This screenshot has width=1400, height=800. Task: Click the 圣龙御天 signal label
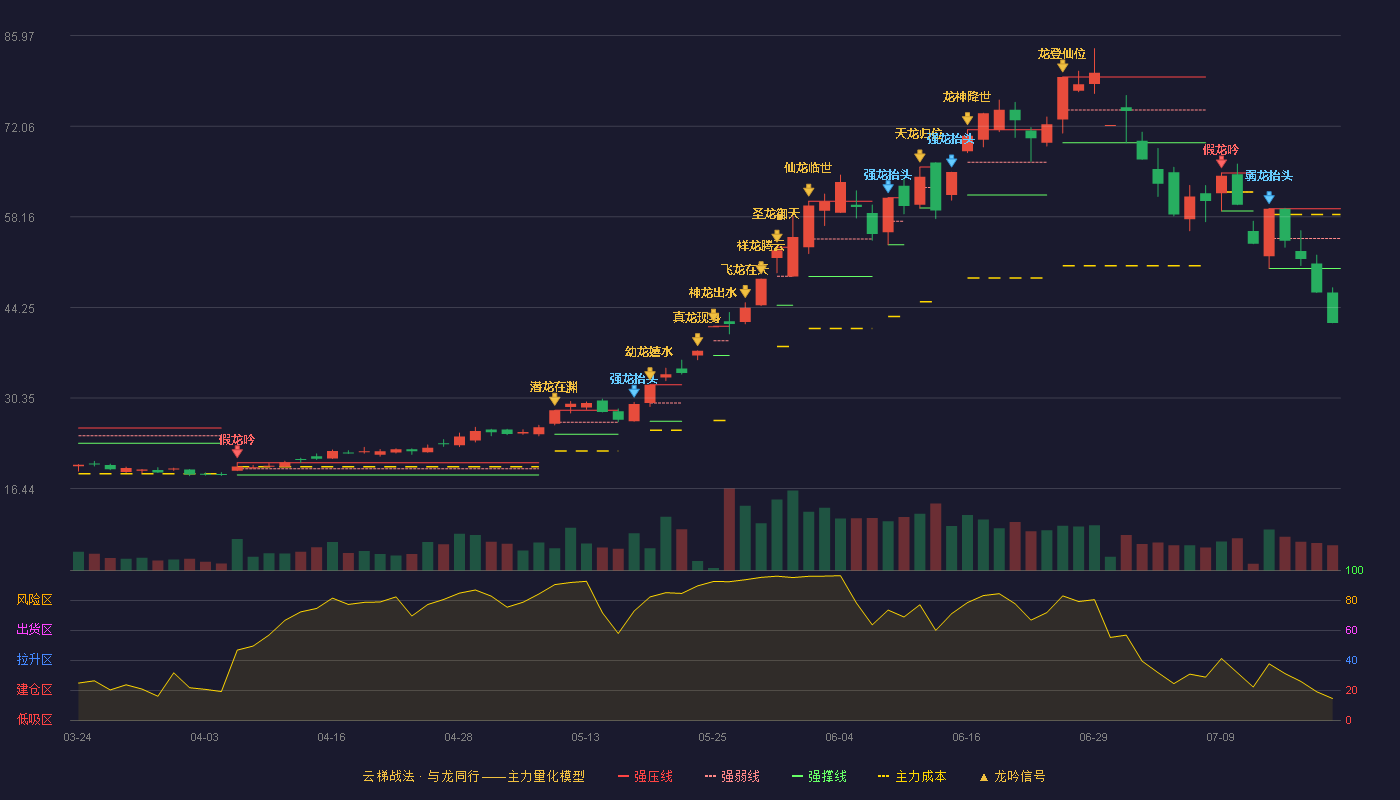click(776, 214)
